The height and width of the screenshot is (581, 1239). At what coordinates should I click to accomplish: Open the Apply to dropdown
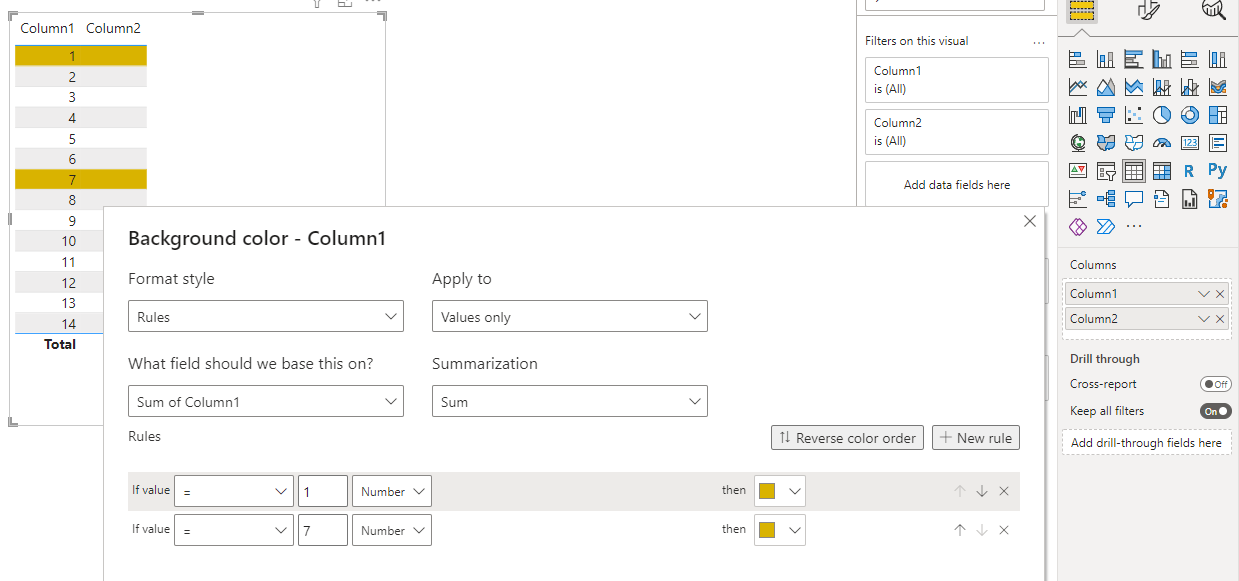click(x=569, y=317)
